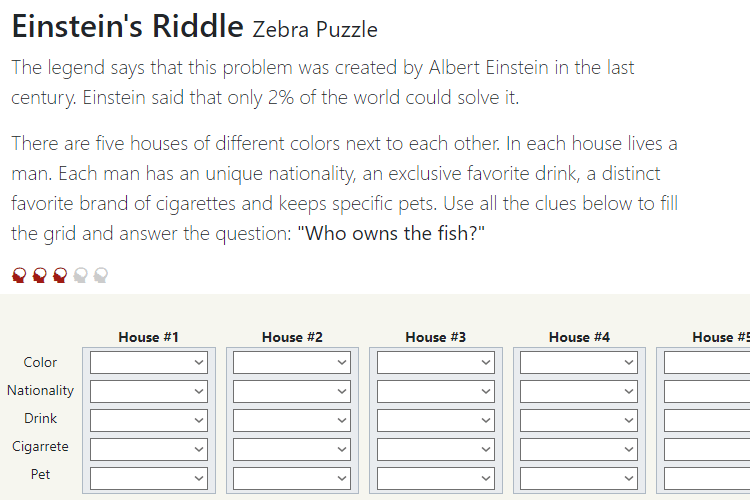The height and width of the screenshot is (500, 750).
Task: Expand the House #2 Drink dropdown
Action: pyautogui.click(x=292, y=420)
